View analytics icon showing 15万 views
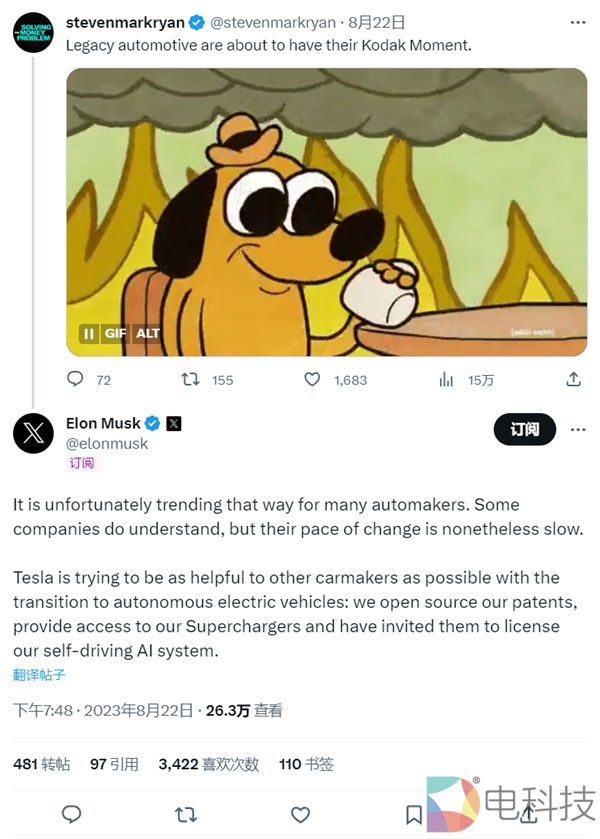The image size is (600, 839). coord(446,380)
